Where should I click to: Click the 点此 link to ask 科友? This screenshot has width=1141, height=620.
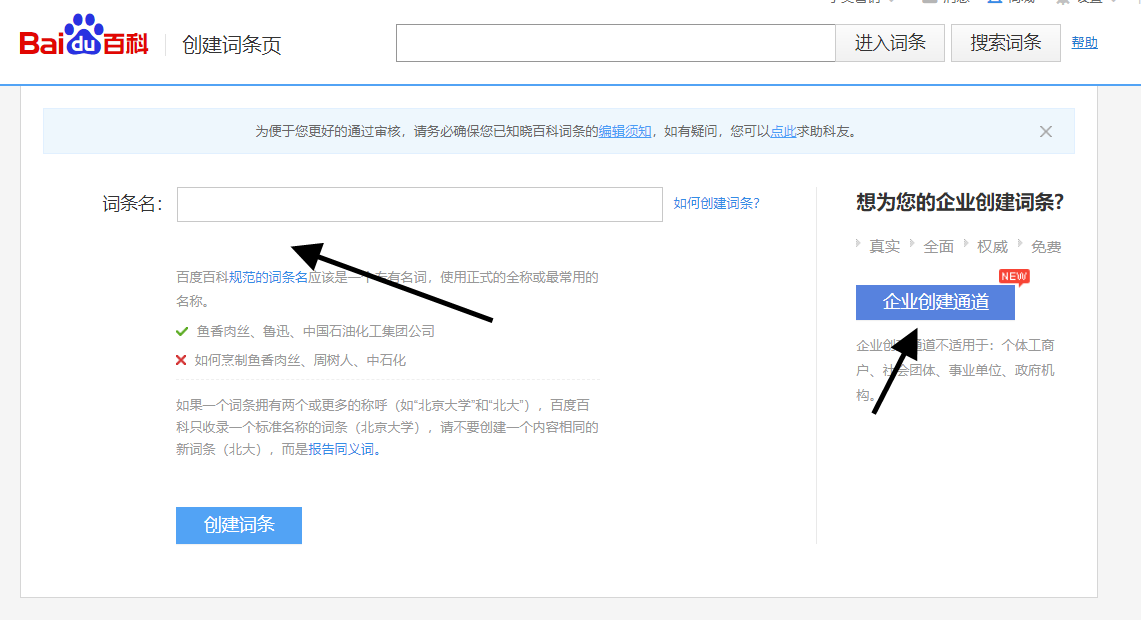(x=783, y=132)
